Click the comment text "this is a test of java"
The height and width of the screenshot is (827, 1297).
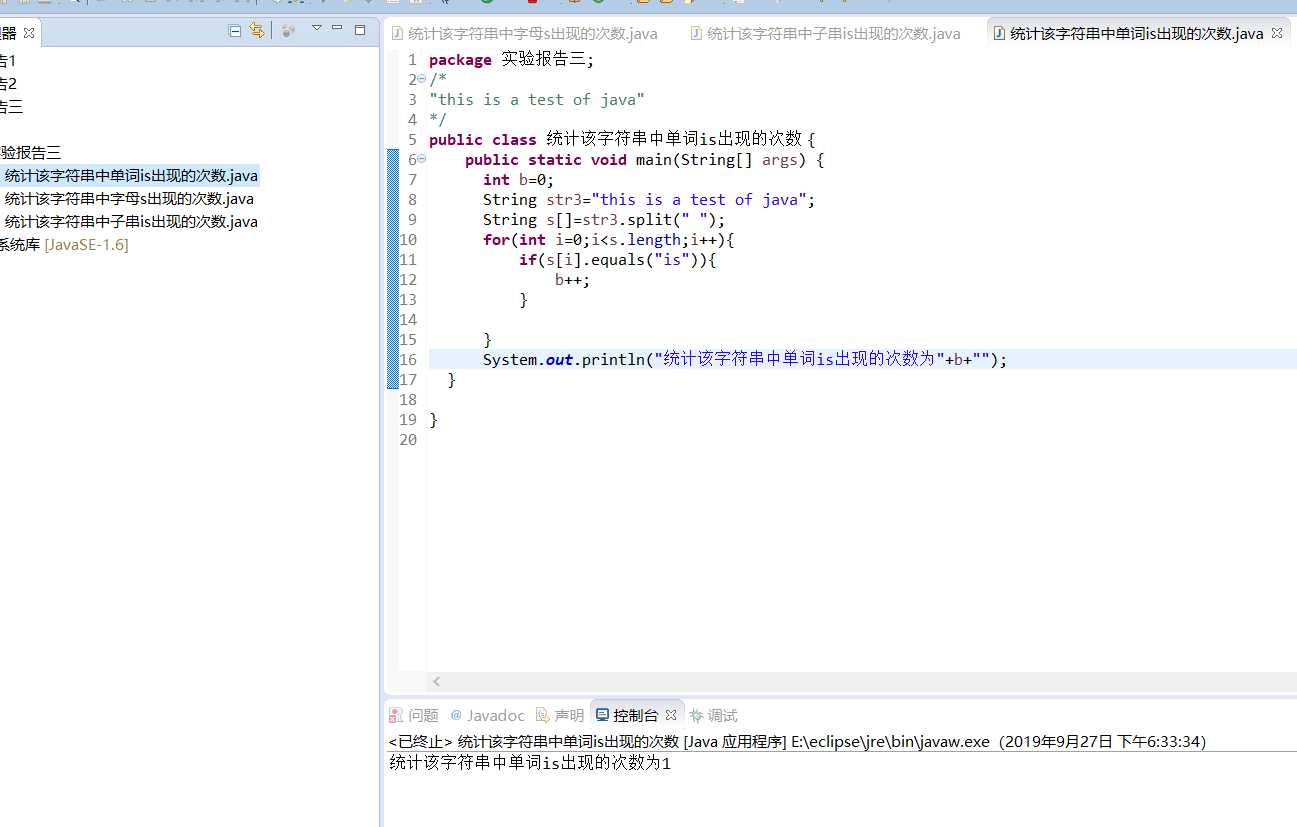pos(537,100)
